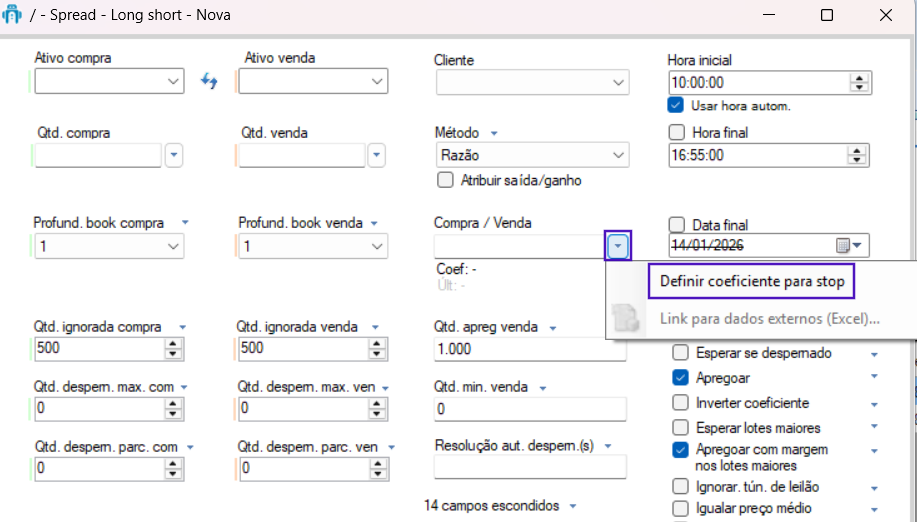This screenshot has width=917, height=522.
Task: Toggle the Inverter coeficiente checkbox
Action: (x=680, y=403)
